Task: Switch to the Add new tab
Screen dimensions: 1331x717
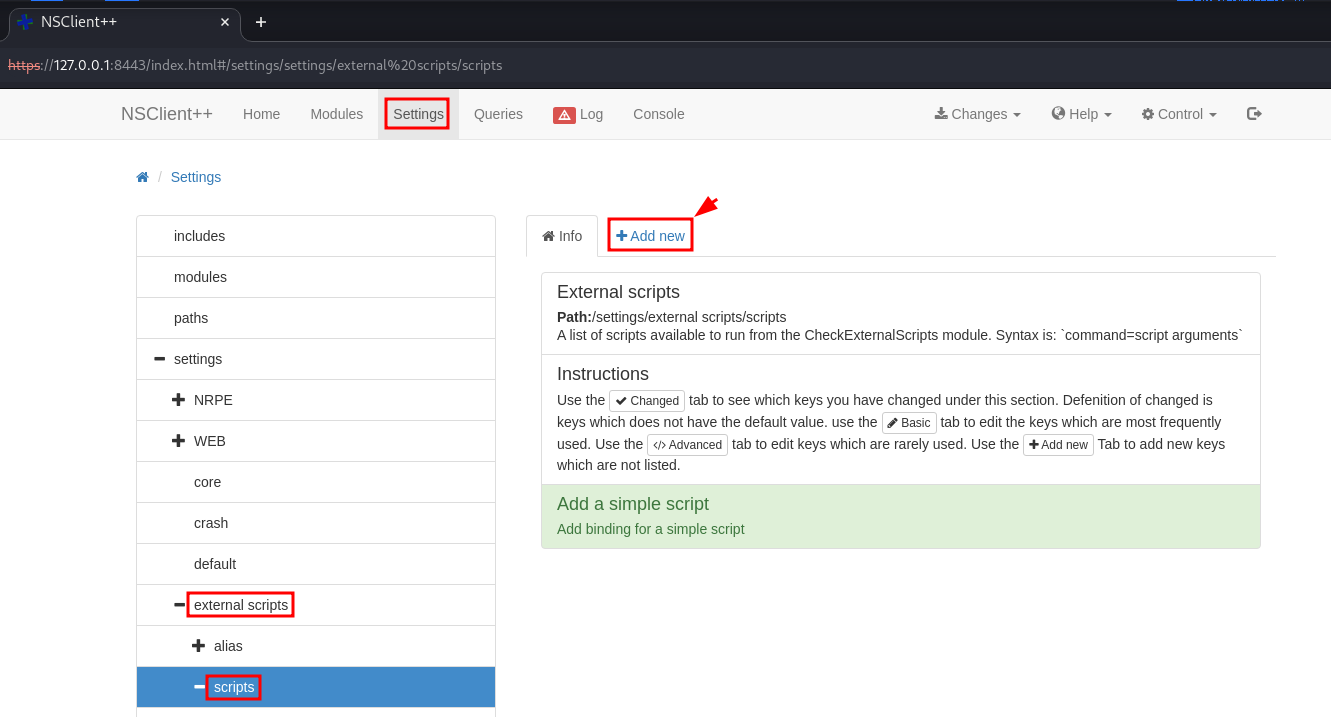Action: pyautogui.click(x=650, y=236)
